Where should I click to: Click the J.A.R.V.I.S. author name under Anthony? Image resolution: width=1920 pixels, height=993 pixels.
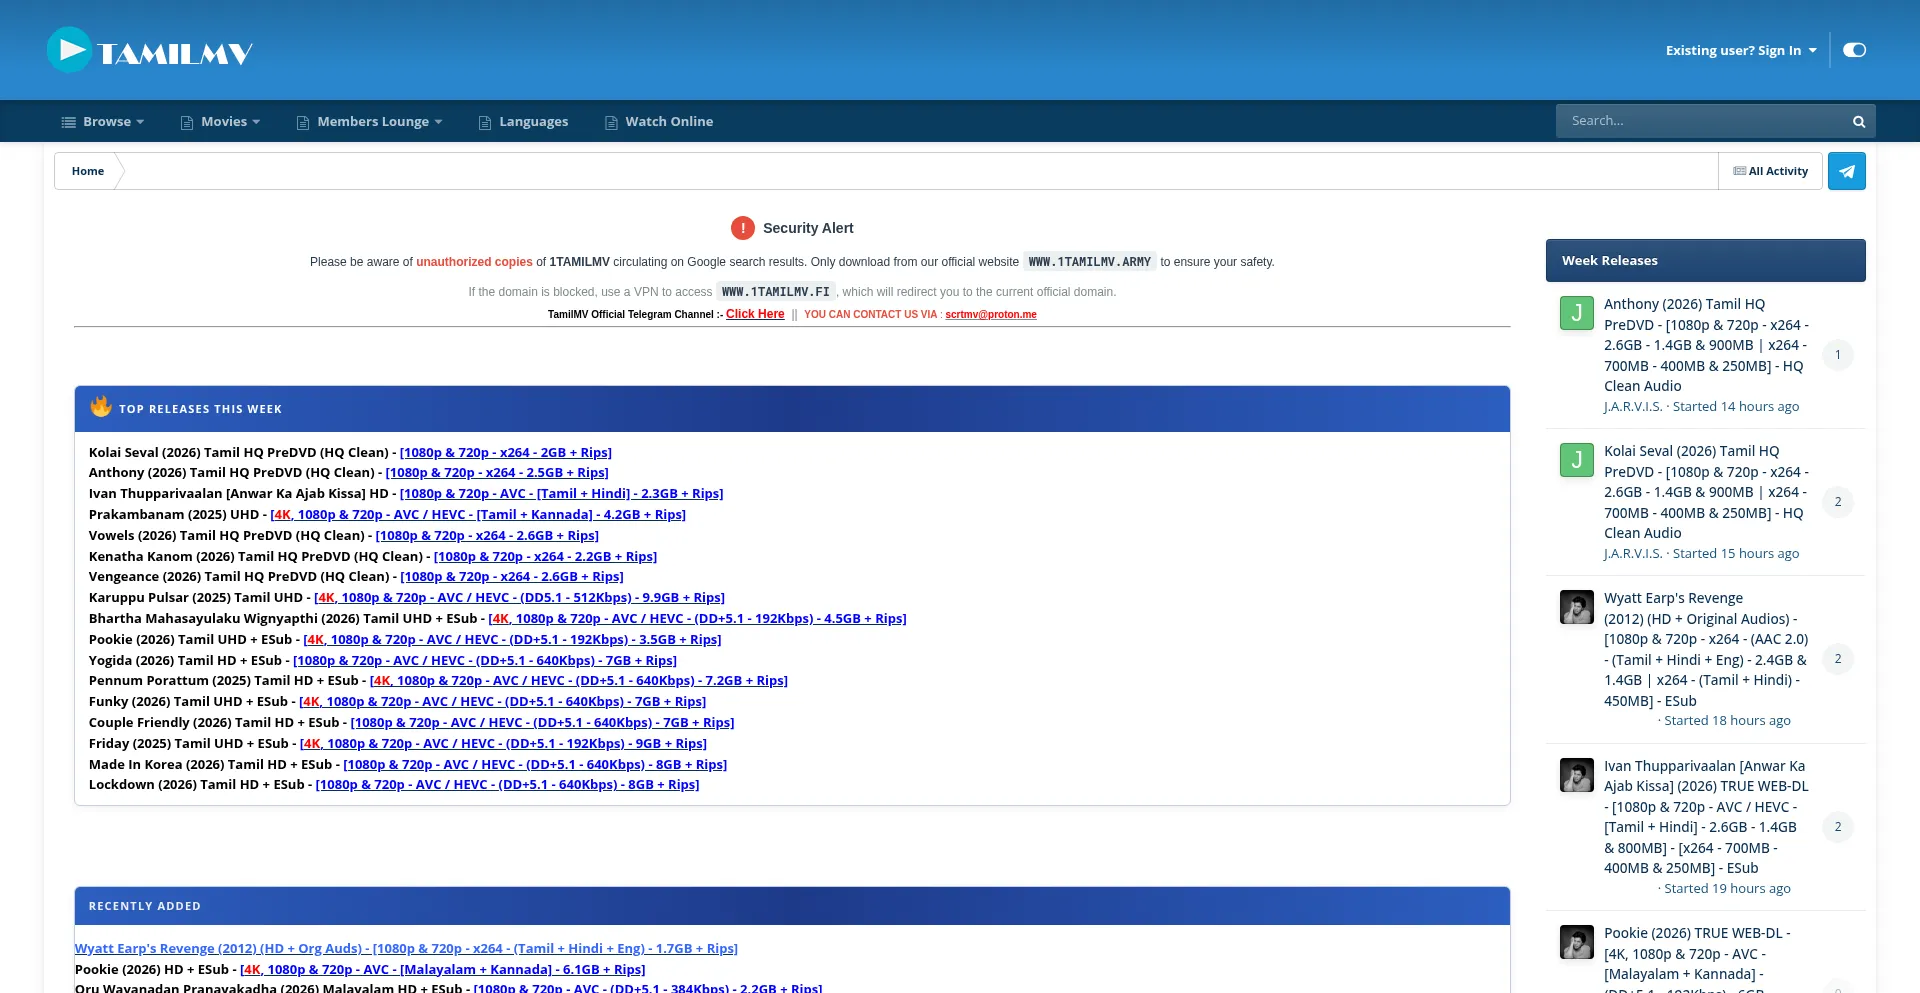tap(1633, 407)
